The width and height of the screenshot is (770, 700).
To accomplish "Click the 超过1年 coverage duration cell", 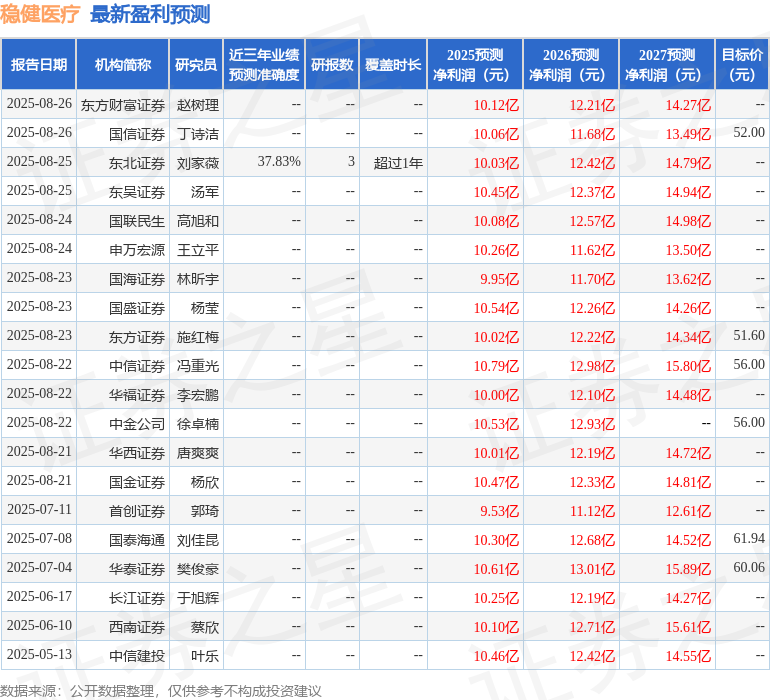I will [398, 162].
